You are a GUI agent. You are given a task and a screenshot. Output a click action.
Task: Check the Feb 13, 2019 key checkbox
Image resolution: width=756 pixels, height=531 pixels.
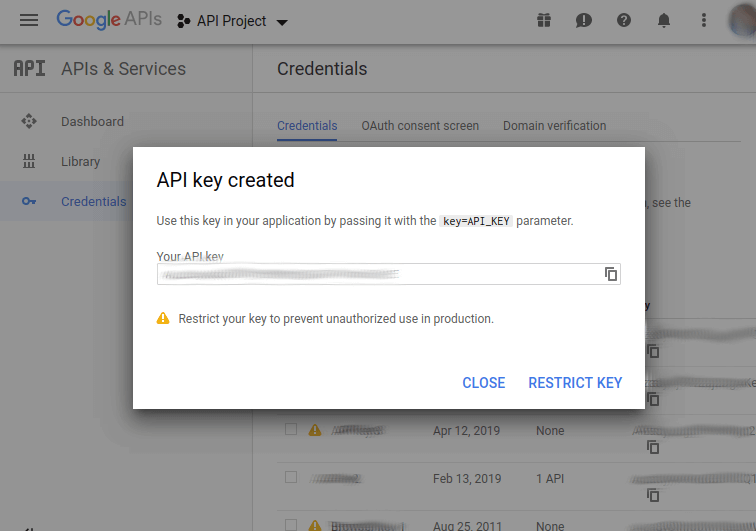[291, 477]
